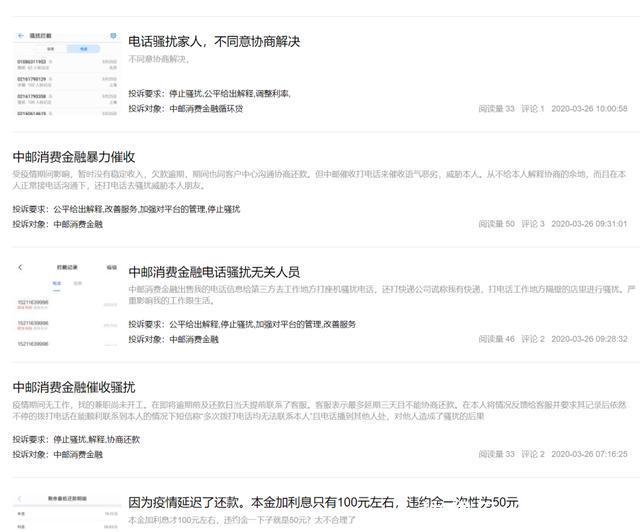The height and width of the screenshot is (532, 640).
Task: Click the 阅读量 33 count dated 2020-03-26 10:00:58
Action: pos(496,109)
